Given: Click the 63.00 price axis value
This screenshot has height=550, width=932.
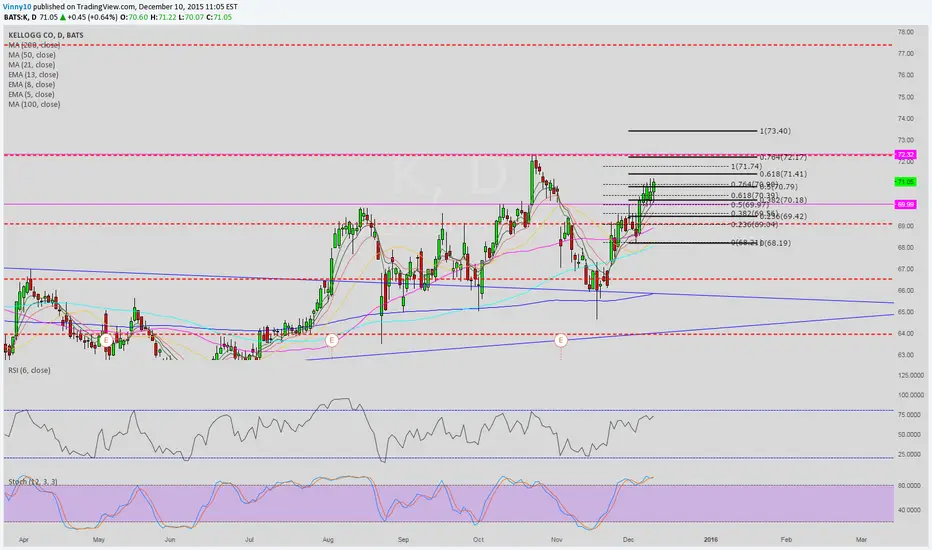Looking at the screenshot, I should coord(906,356).
